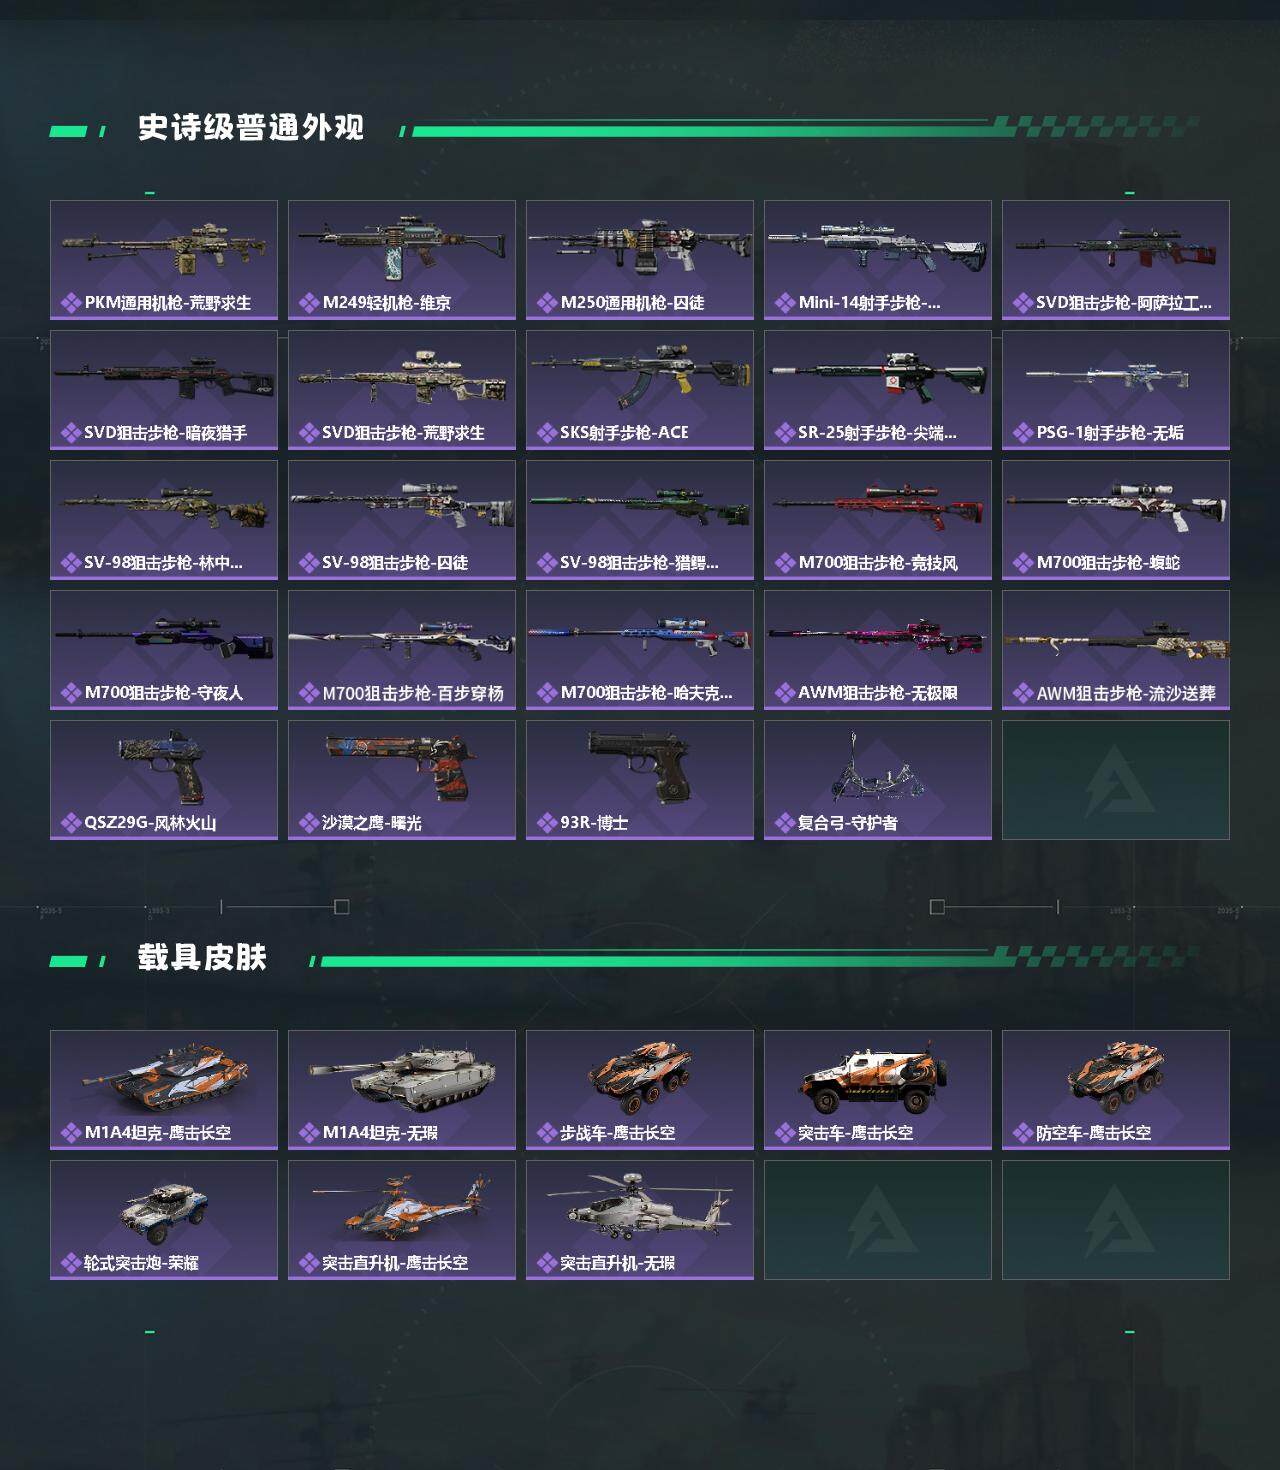The height and width of the screenshot is (1470, 1280).
Task: Select the M700狙击步枪-蝮蛇 skin tile
Action: pyautogui.click(x=1116, y=520)
